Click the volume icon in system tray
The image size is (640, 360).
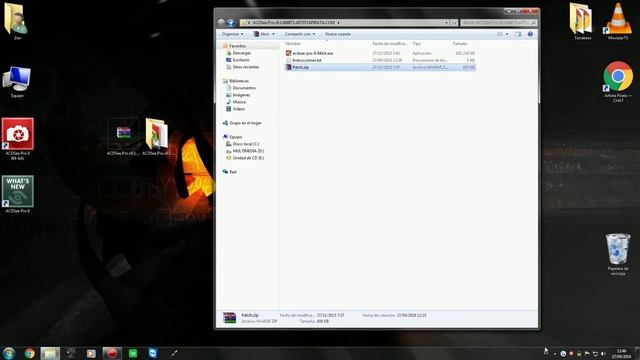(603, 353)
